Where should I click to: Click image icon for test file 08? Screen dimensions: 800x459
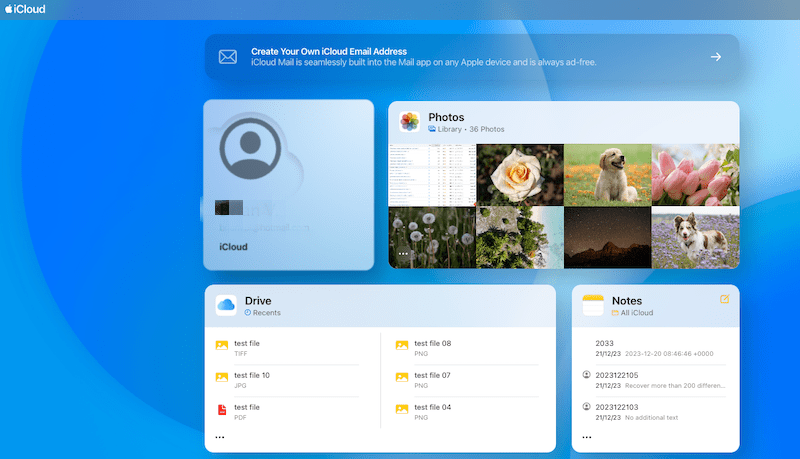pos(402,345)
